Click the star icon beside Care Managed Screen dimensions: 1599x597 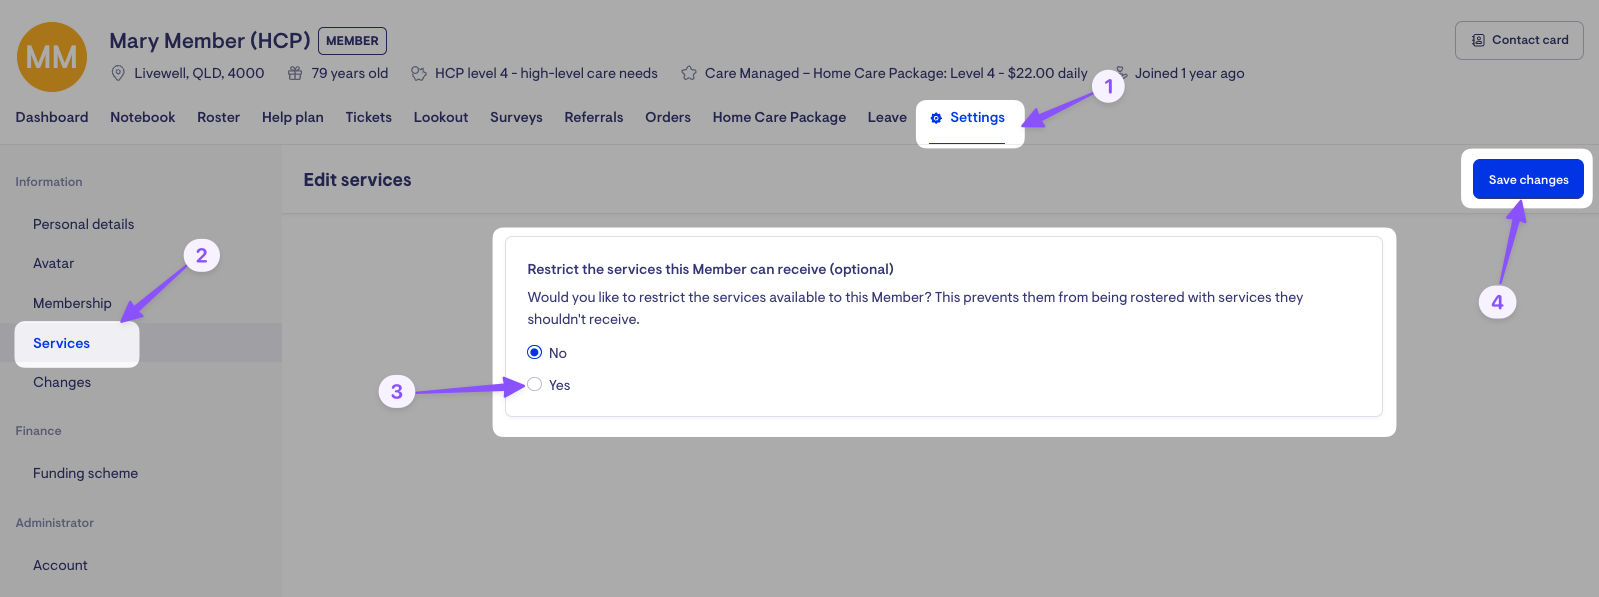click(x=689, y=73)
